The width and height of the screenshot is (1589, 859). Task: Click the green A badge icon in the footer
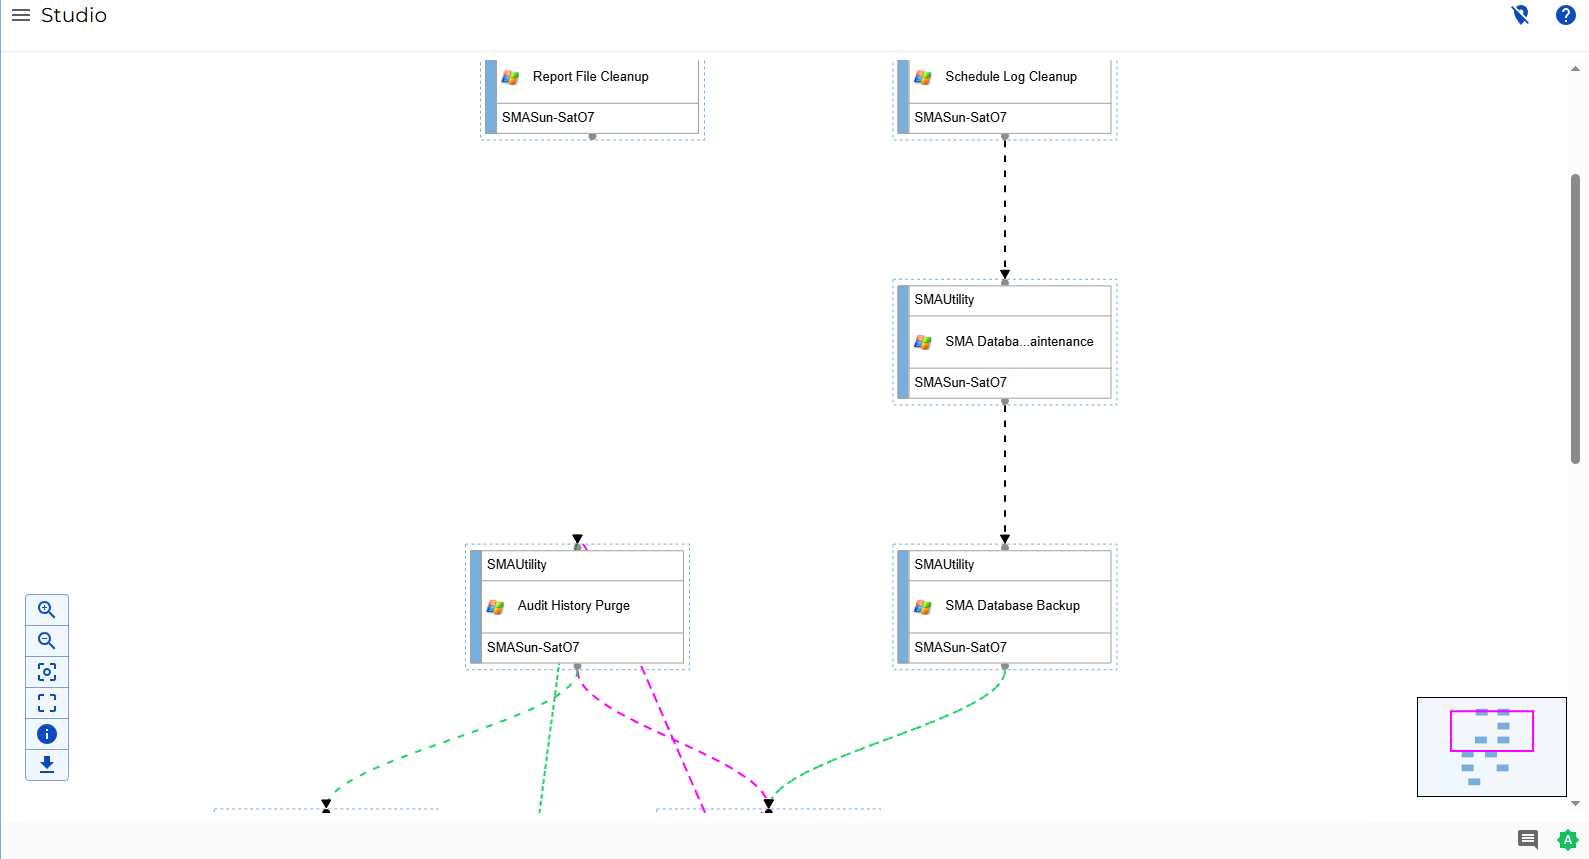[1567, 840]
